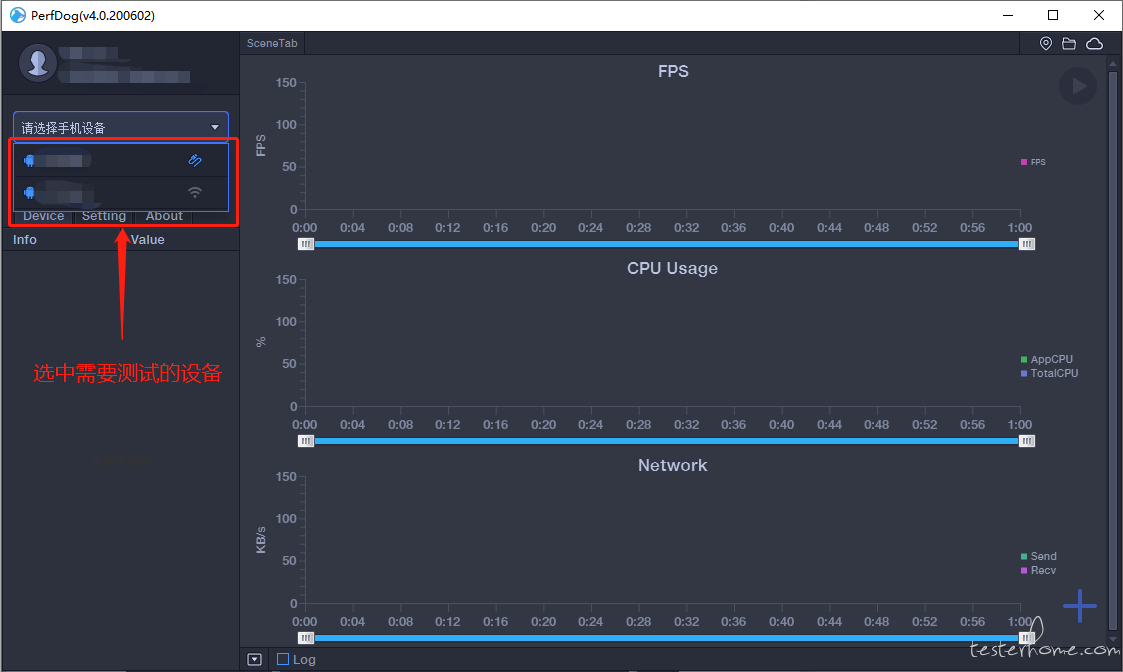Click FPS chart left range handle
The image size is (1123, 672).
[306, 244]
